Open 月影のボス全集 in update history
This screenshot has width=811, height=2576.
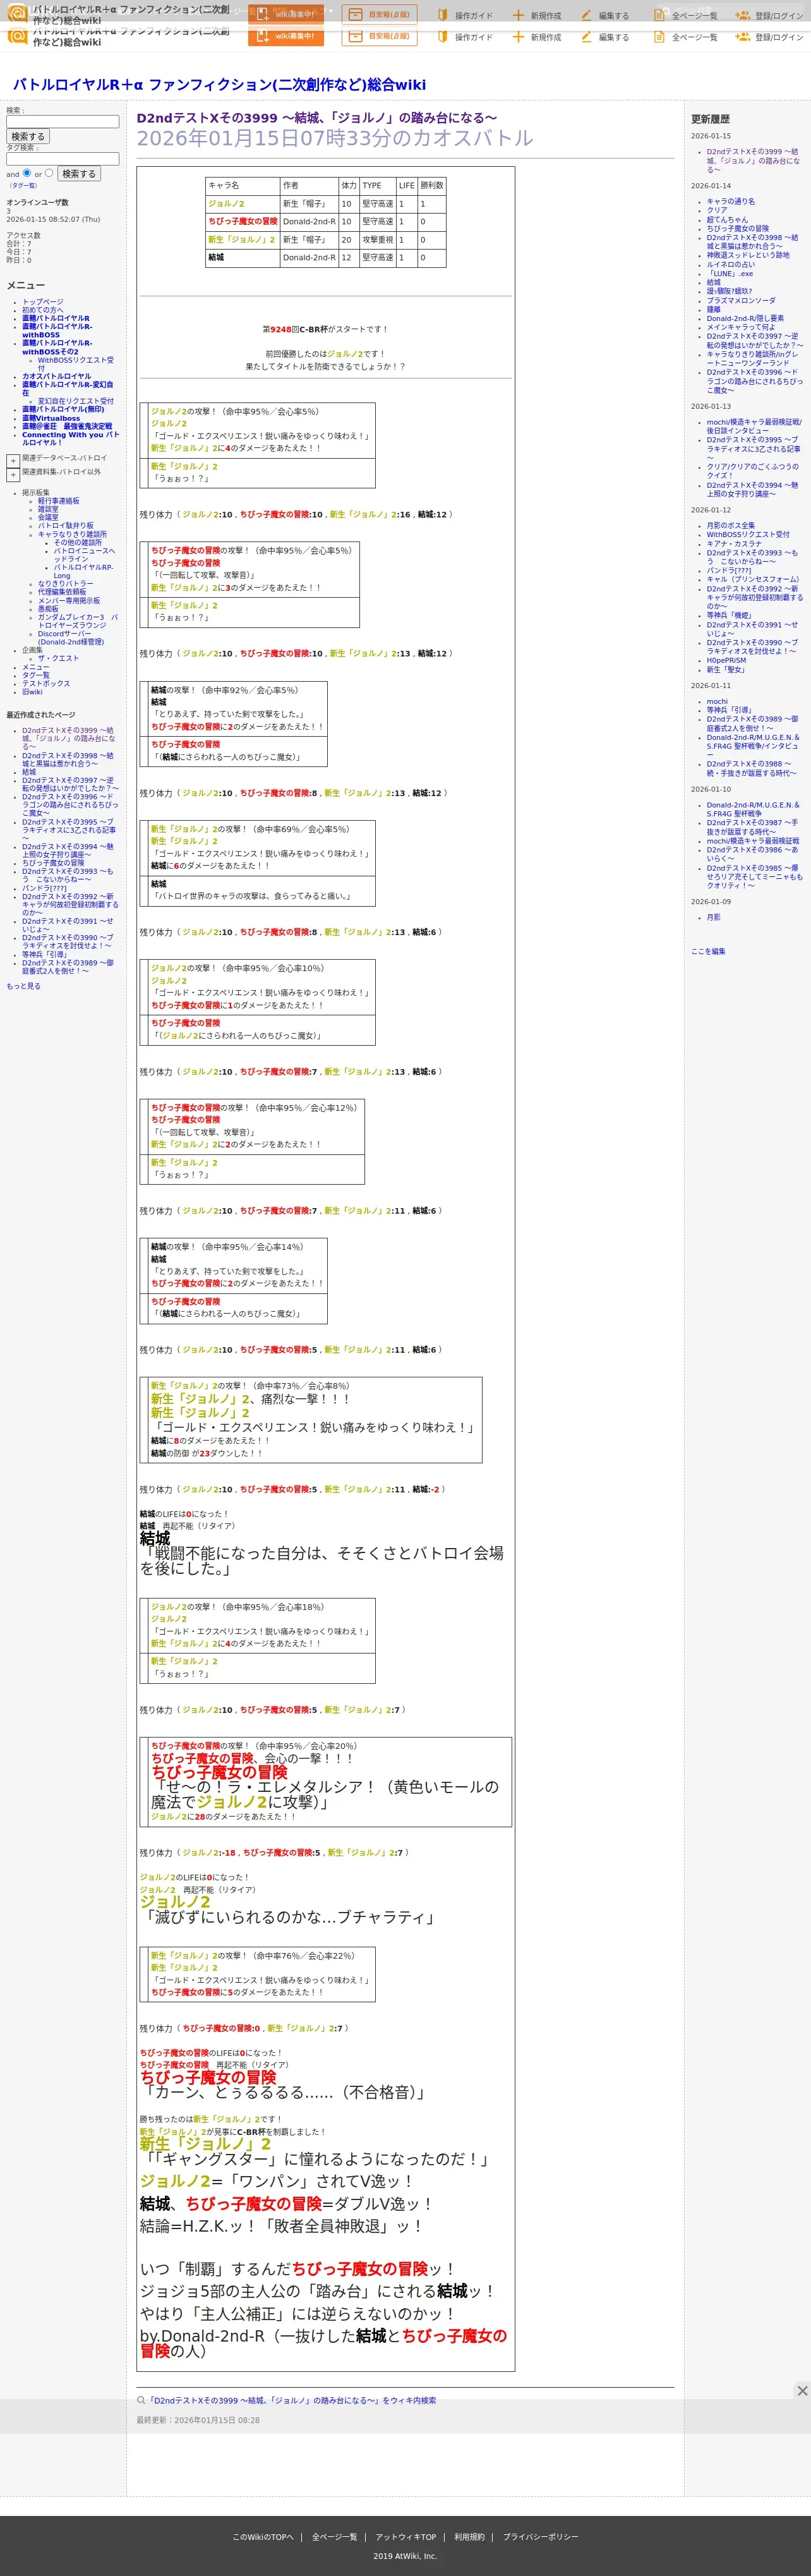[x=731, y=525]
